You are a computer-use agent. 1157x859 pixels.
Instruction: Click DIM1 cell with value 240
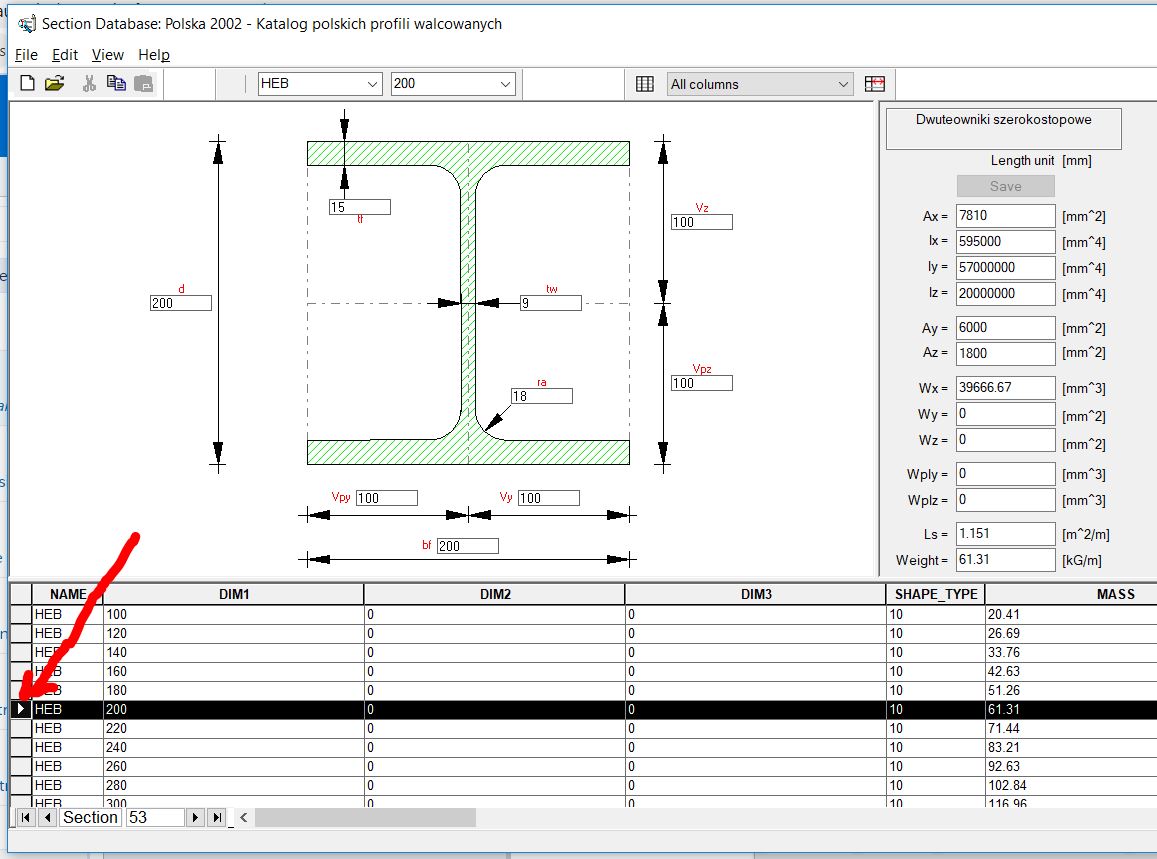click(x=234, y=748)
